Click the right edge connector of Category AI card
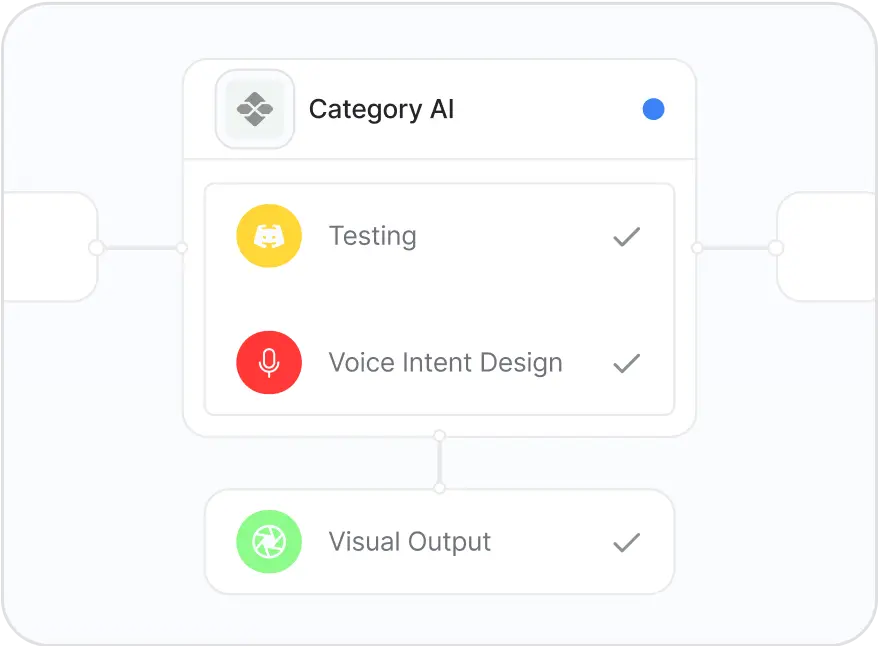The image size is (878, 646). pos(697,247)
